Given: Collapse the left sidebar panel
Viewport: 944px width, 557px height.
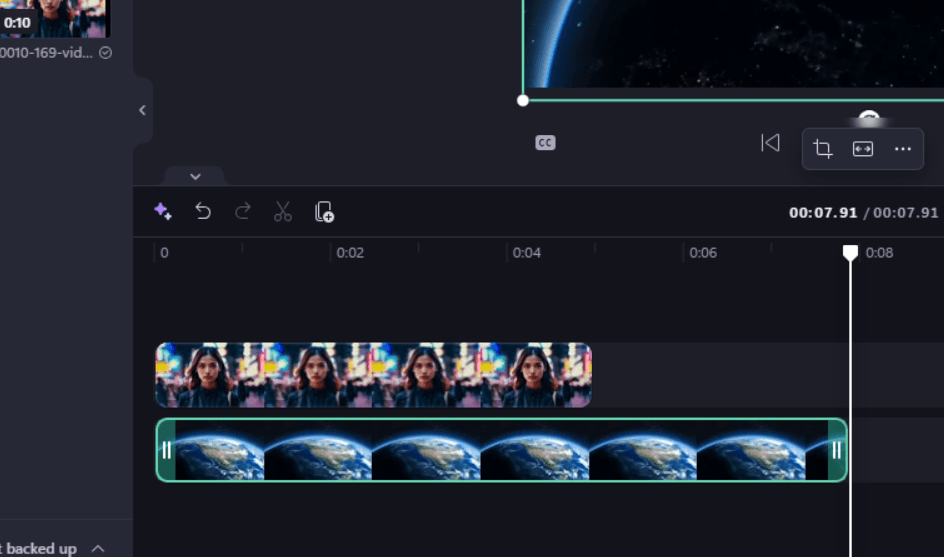Looking at the screenshot, I should (142, 110).
